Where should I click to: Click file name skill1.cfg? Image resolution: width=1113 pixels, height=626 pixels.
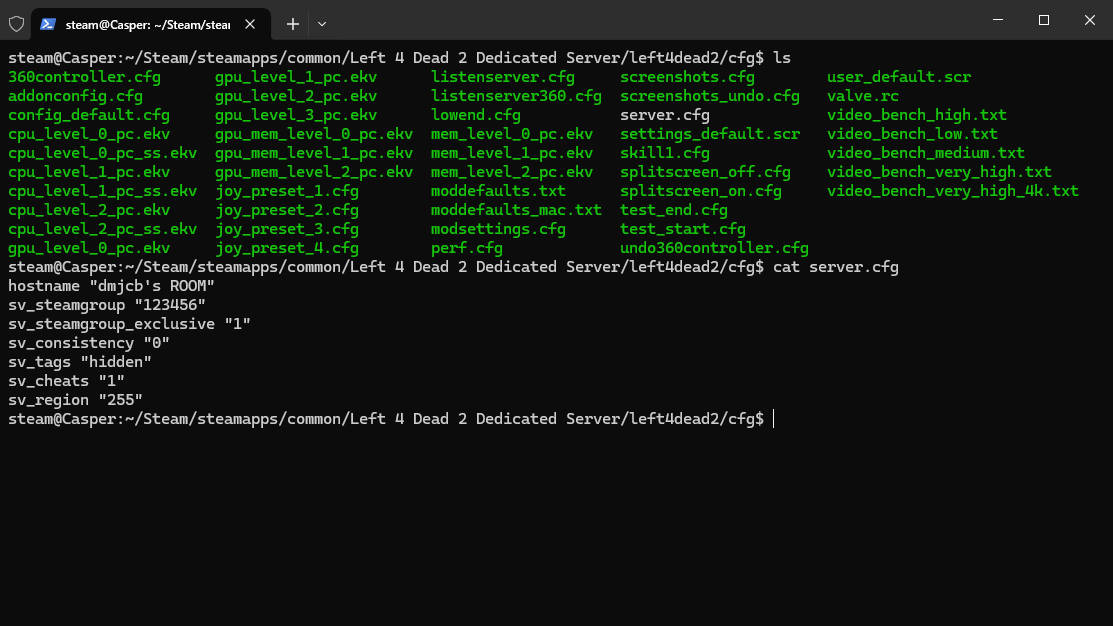point(664,153)
